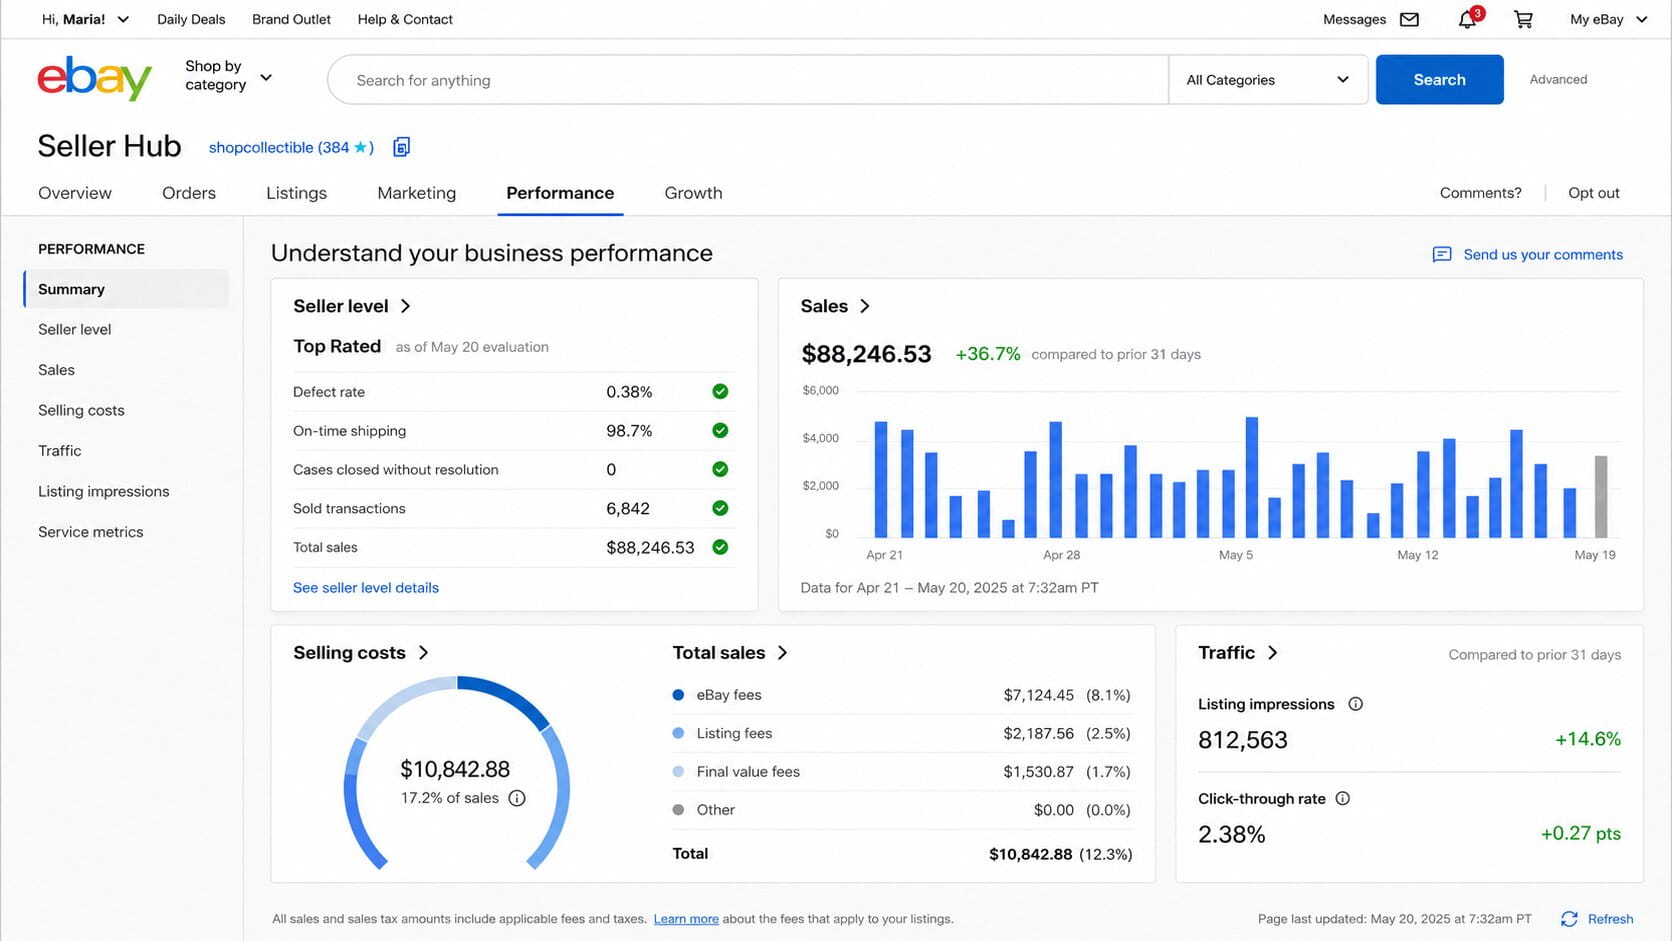Open the Daily Deals link
The width and height of the screenshot is (1672, 941).
[x=191, y=19]
